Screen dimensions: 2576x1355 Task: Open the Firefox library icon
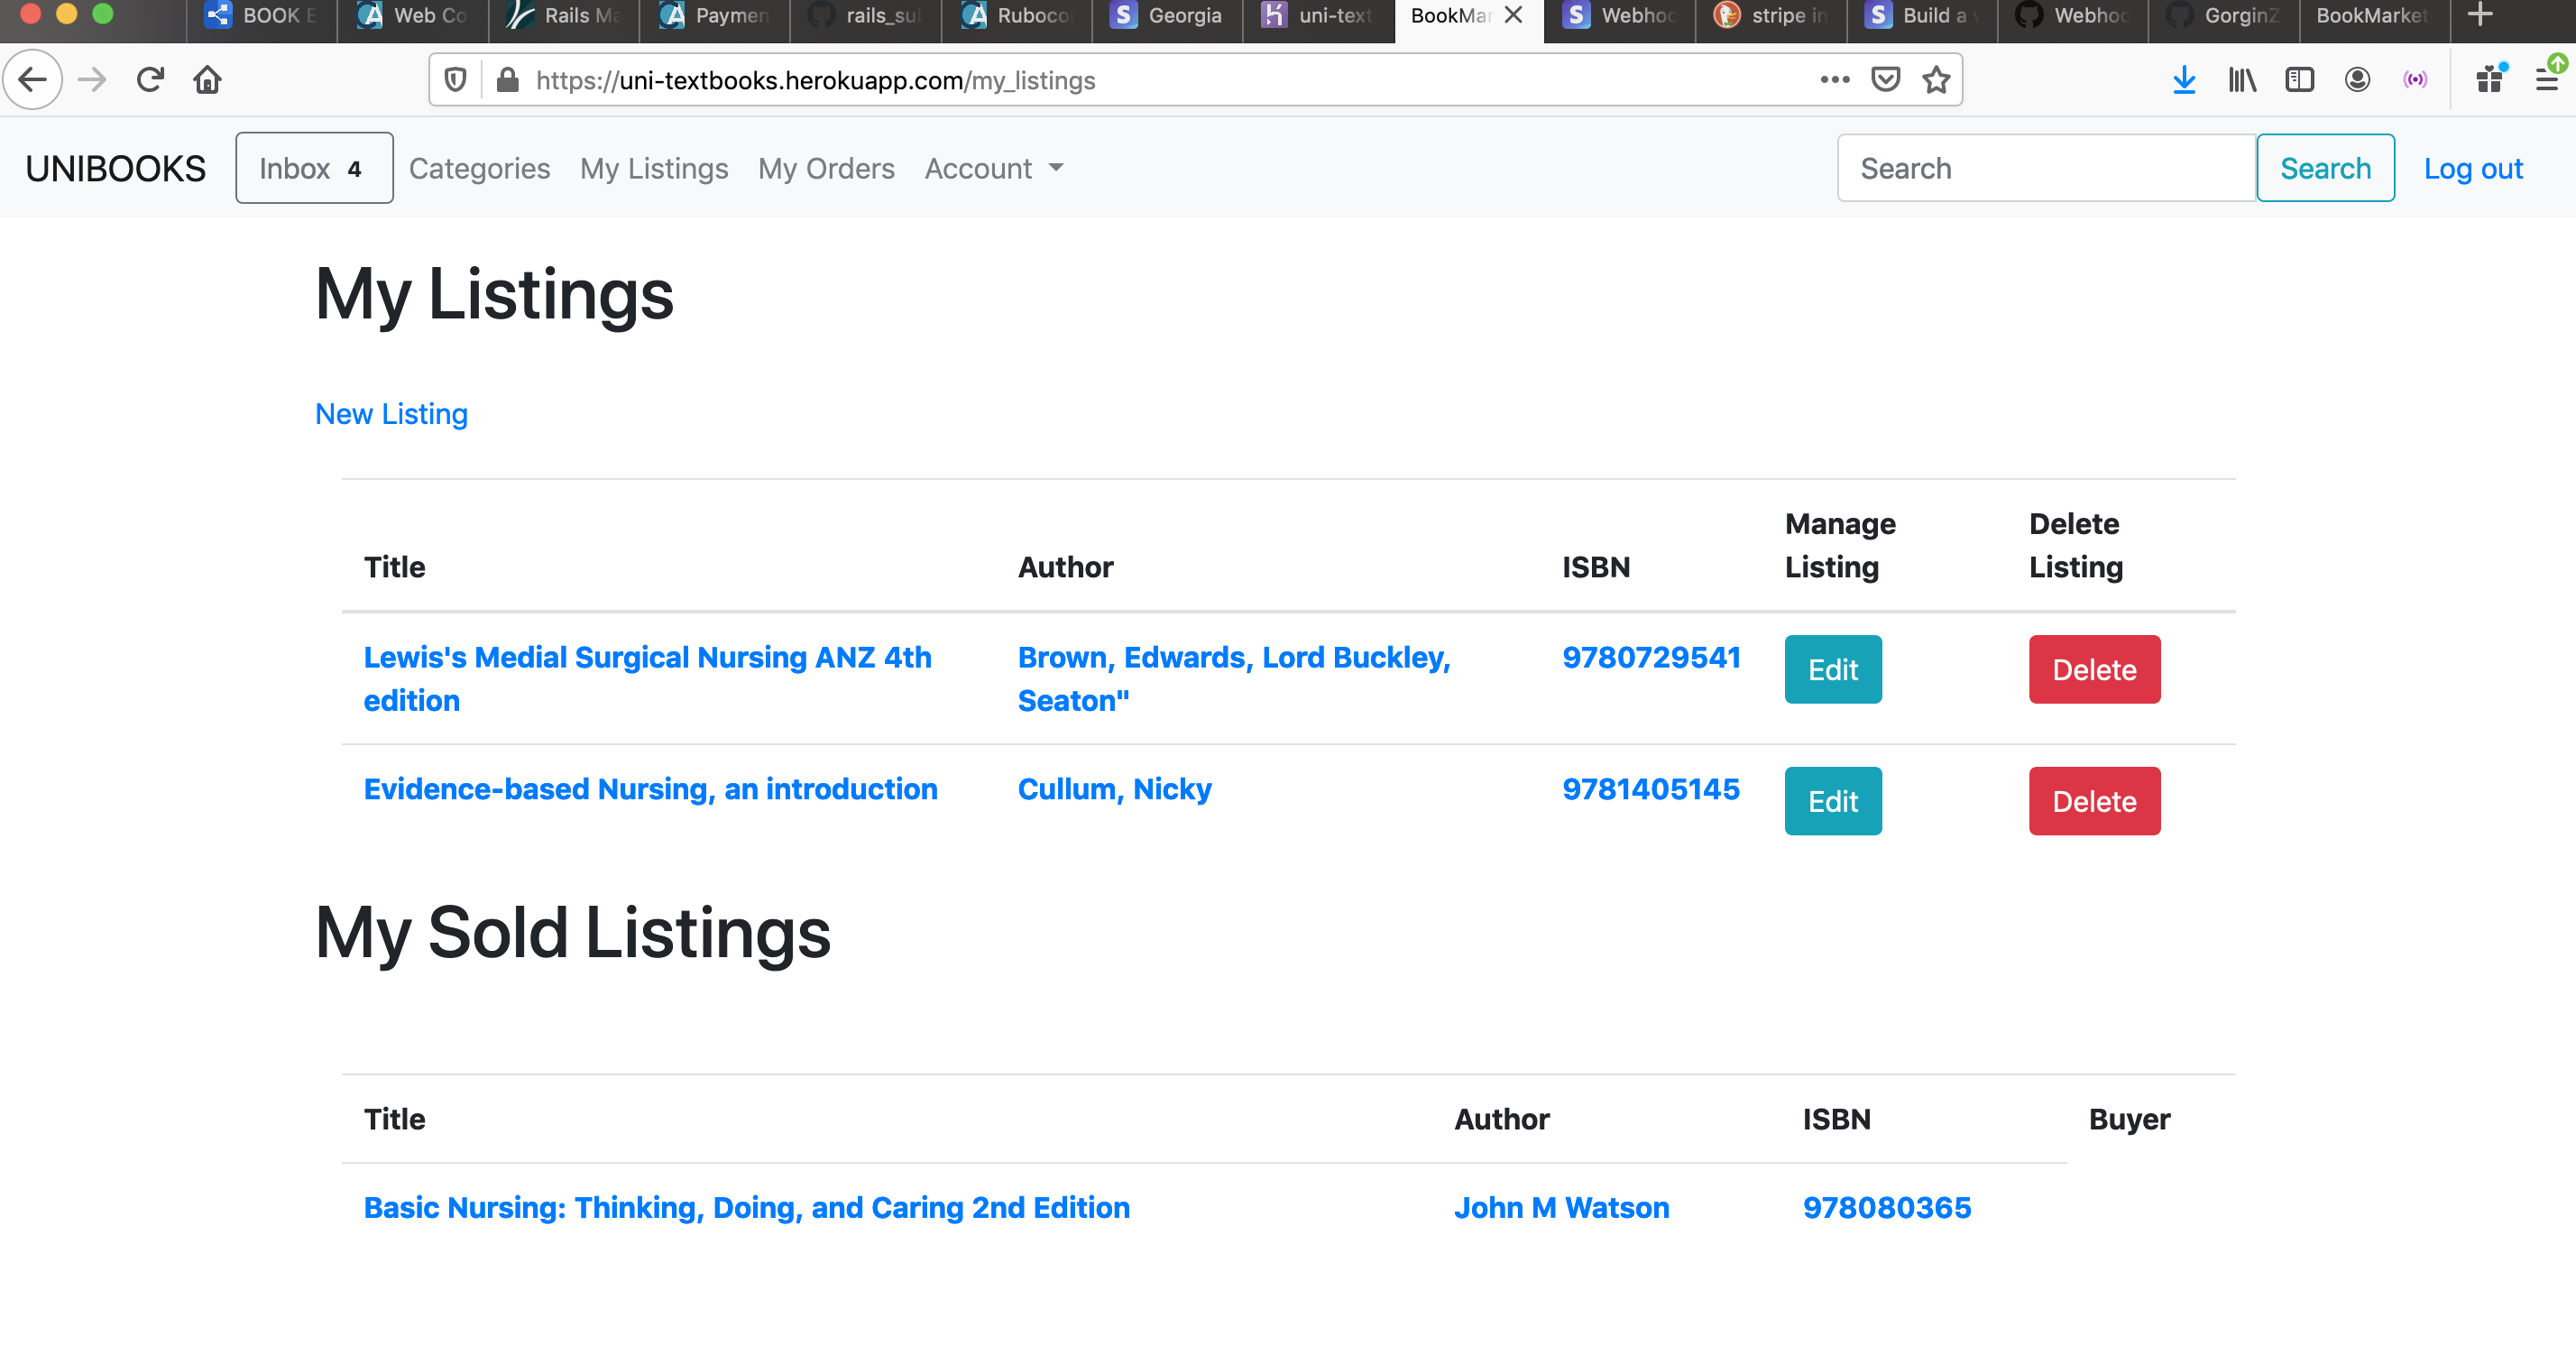point(2242,80)
